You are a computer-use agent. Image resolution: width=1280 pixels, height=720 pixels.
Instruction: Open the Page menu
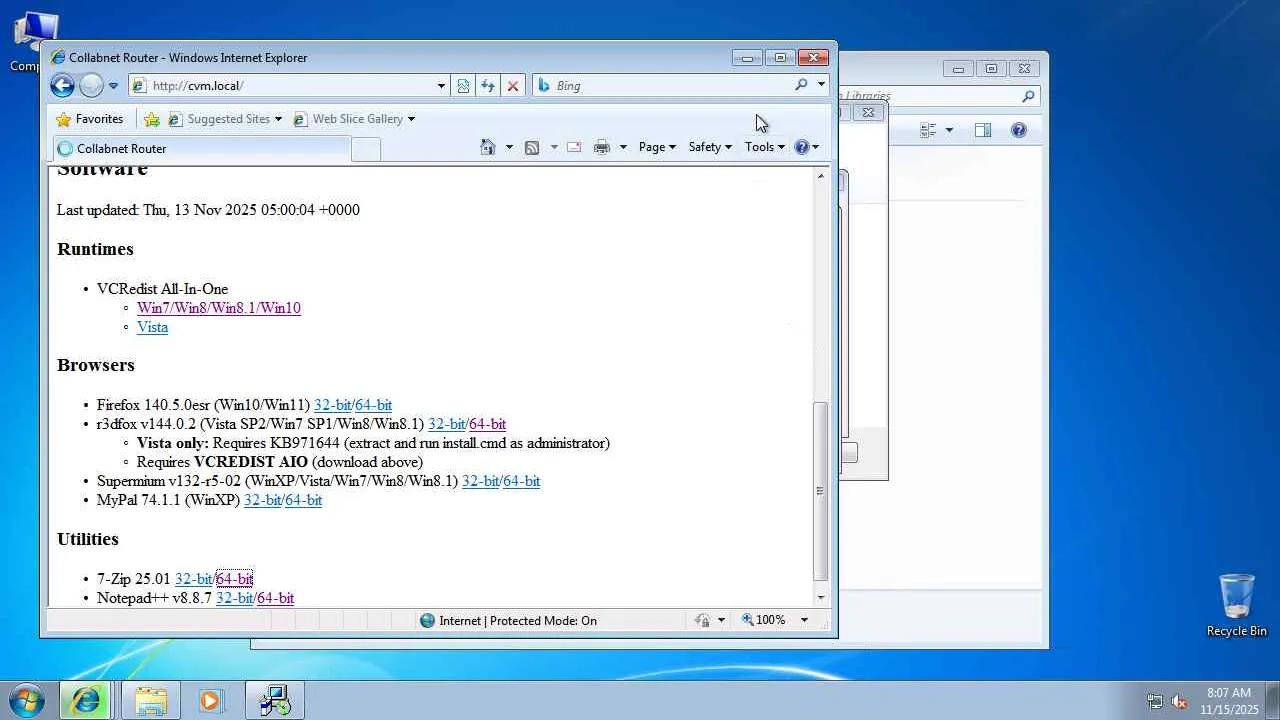pos(658,147)
